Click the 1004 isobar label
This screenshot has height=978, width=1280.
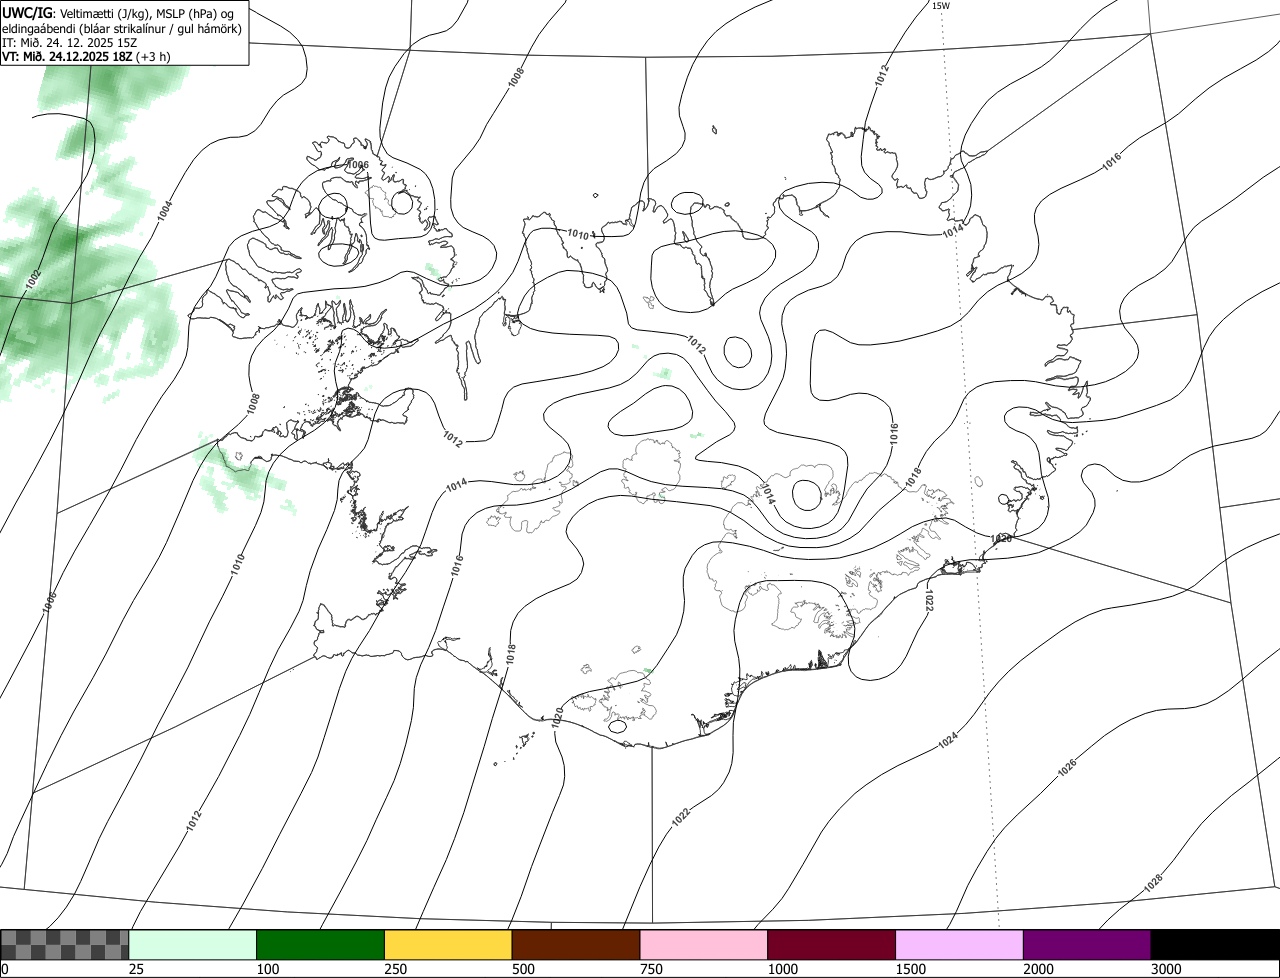coord(164,210)
